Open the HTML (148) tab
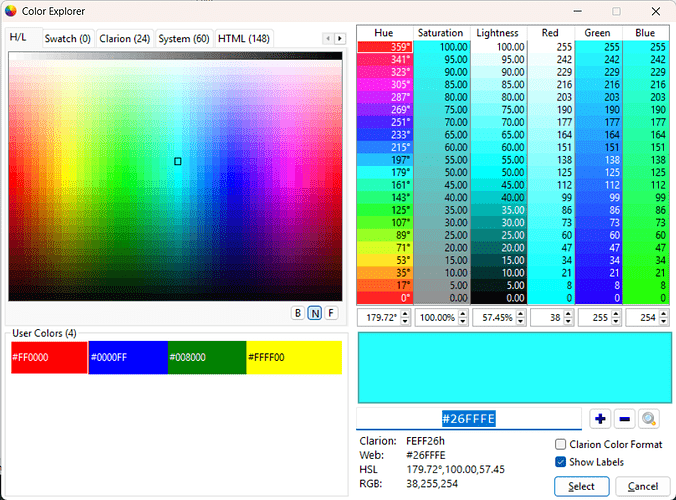This screenshot has width=676, height=500. 244,38
